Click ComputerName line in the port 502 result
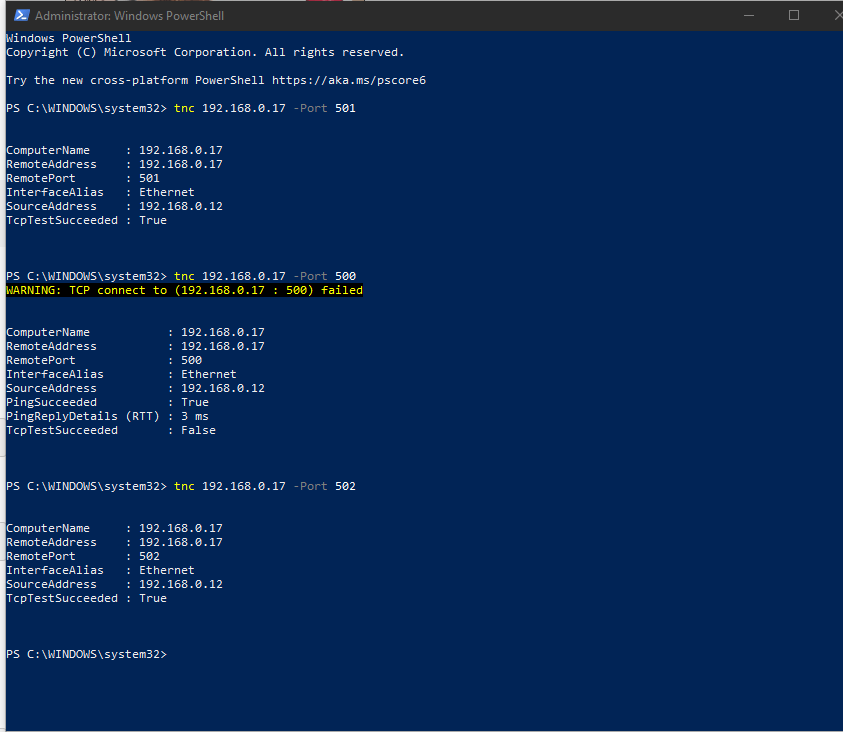The image size is (843, 732). click(x=114, y=528)
